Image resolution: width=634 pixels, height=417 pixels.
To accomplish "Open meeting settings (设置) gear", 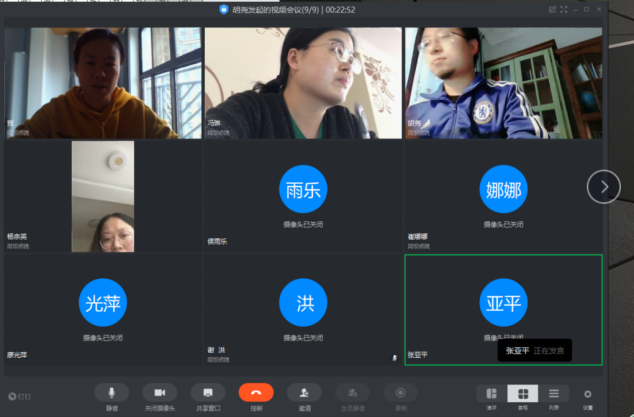I will click(587, 394).
